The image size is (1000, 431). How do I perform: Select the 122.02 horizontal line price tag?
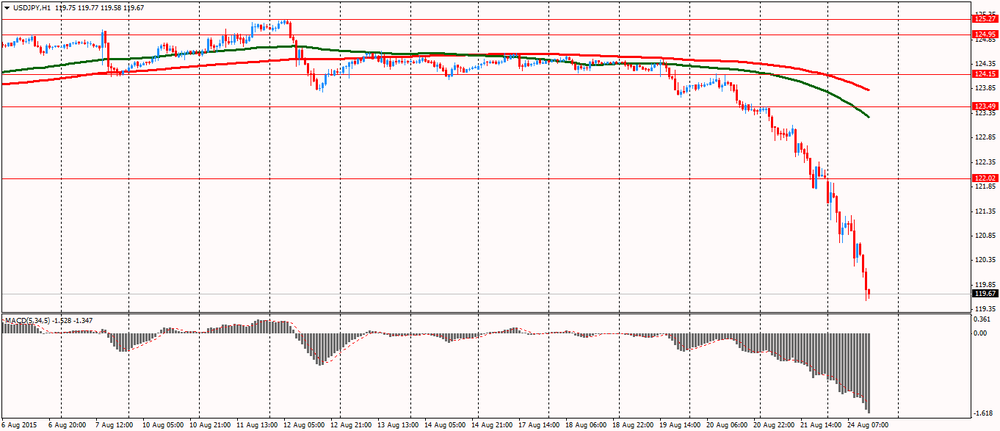click(984, 178)
